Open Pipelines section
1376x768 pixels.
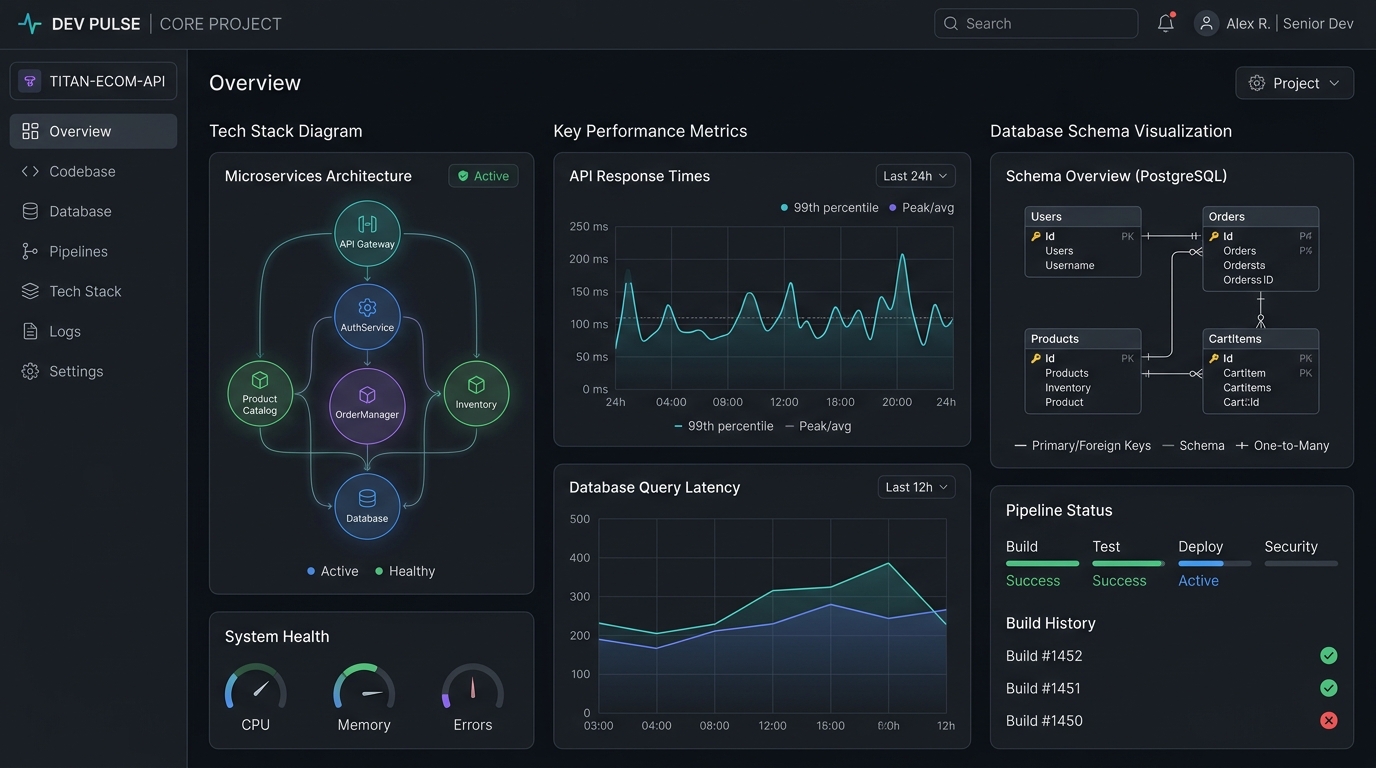click(93, 251)
